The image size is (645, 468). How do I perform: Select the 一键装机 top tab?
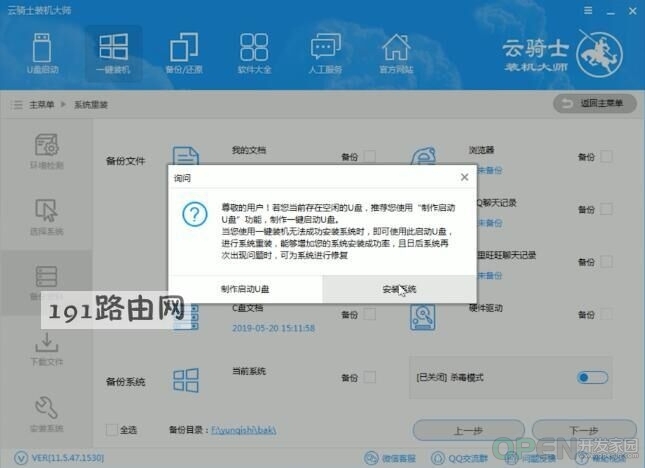click(114, 53)
